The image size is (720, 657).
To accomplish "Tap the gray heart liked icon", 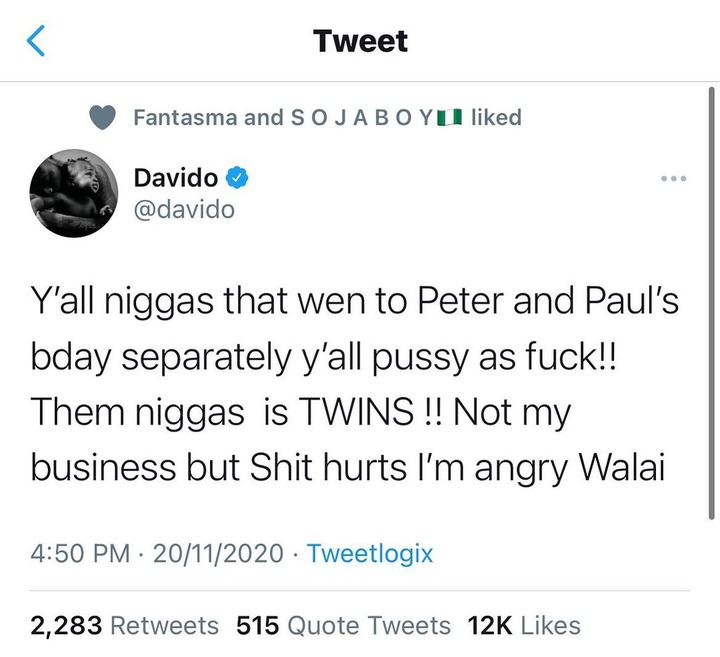I will tap(102, 118).
